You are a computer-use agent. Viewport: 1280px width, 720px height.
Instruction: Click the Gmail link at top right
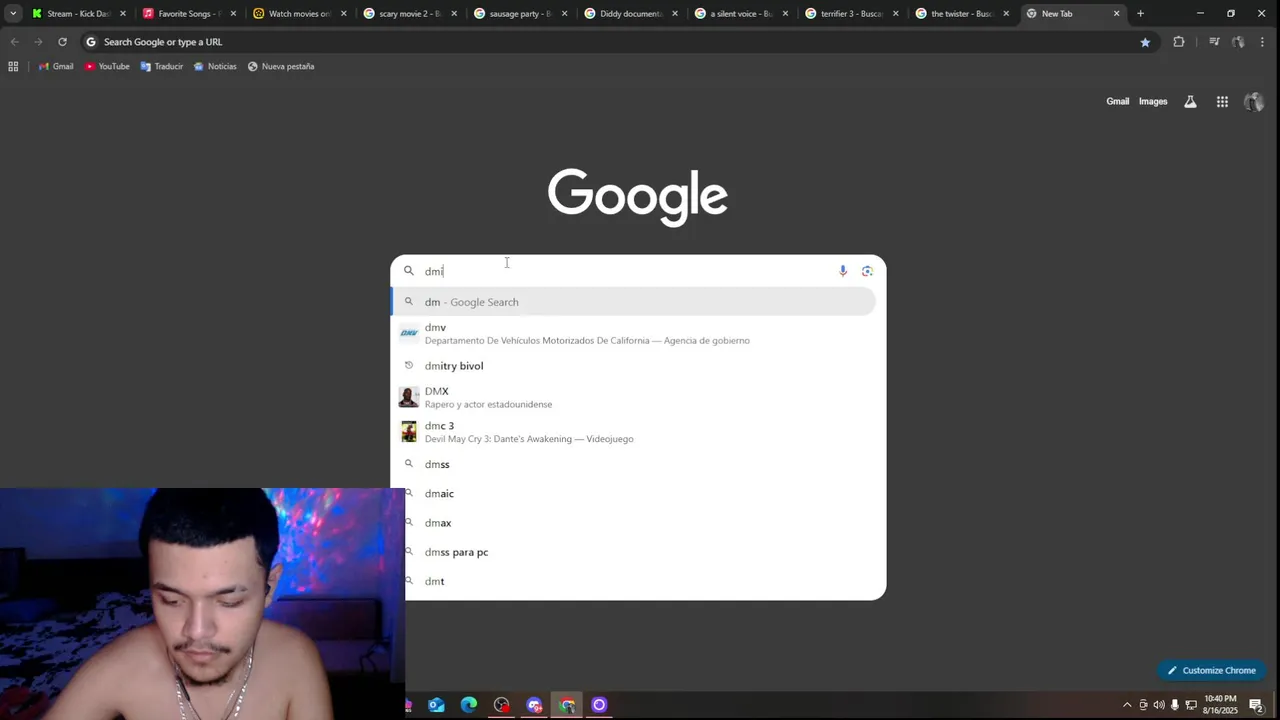click(x=1117, y=101)
